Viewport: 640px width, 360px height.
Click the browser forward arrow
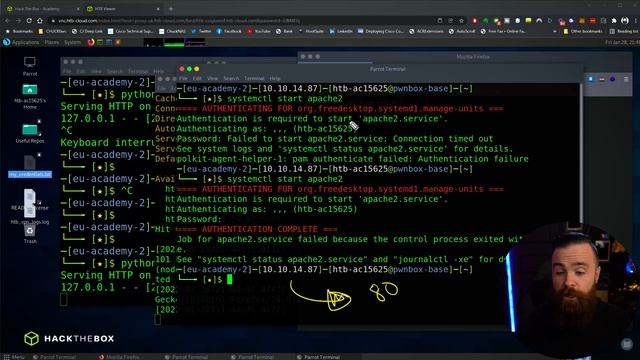(x=18, y=20)
